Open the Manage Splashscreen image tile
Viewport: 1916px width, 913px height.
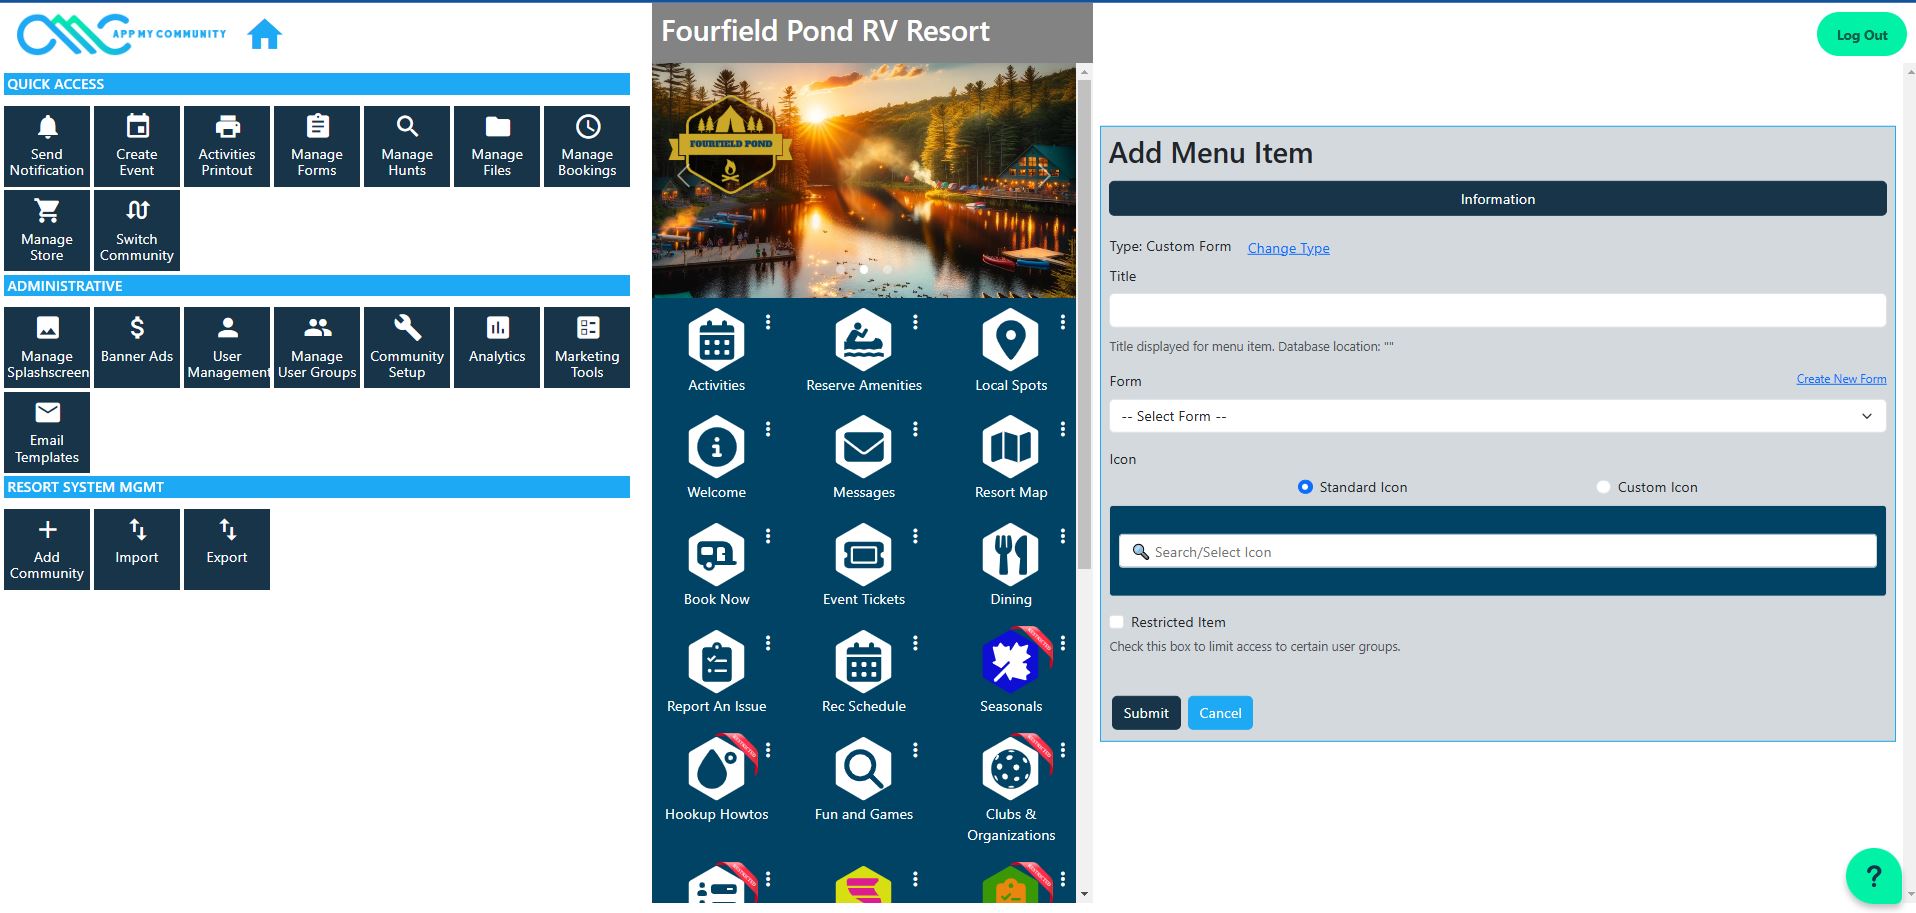click(x=47, y=347)
